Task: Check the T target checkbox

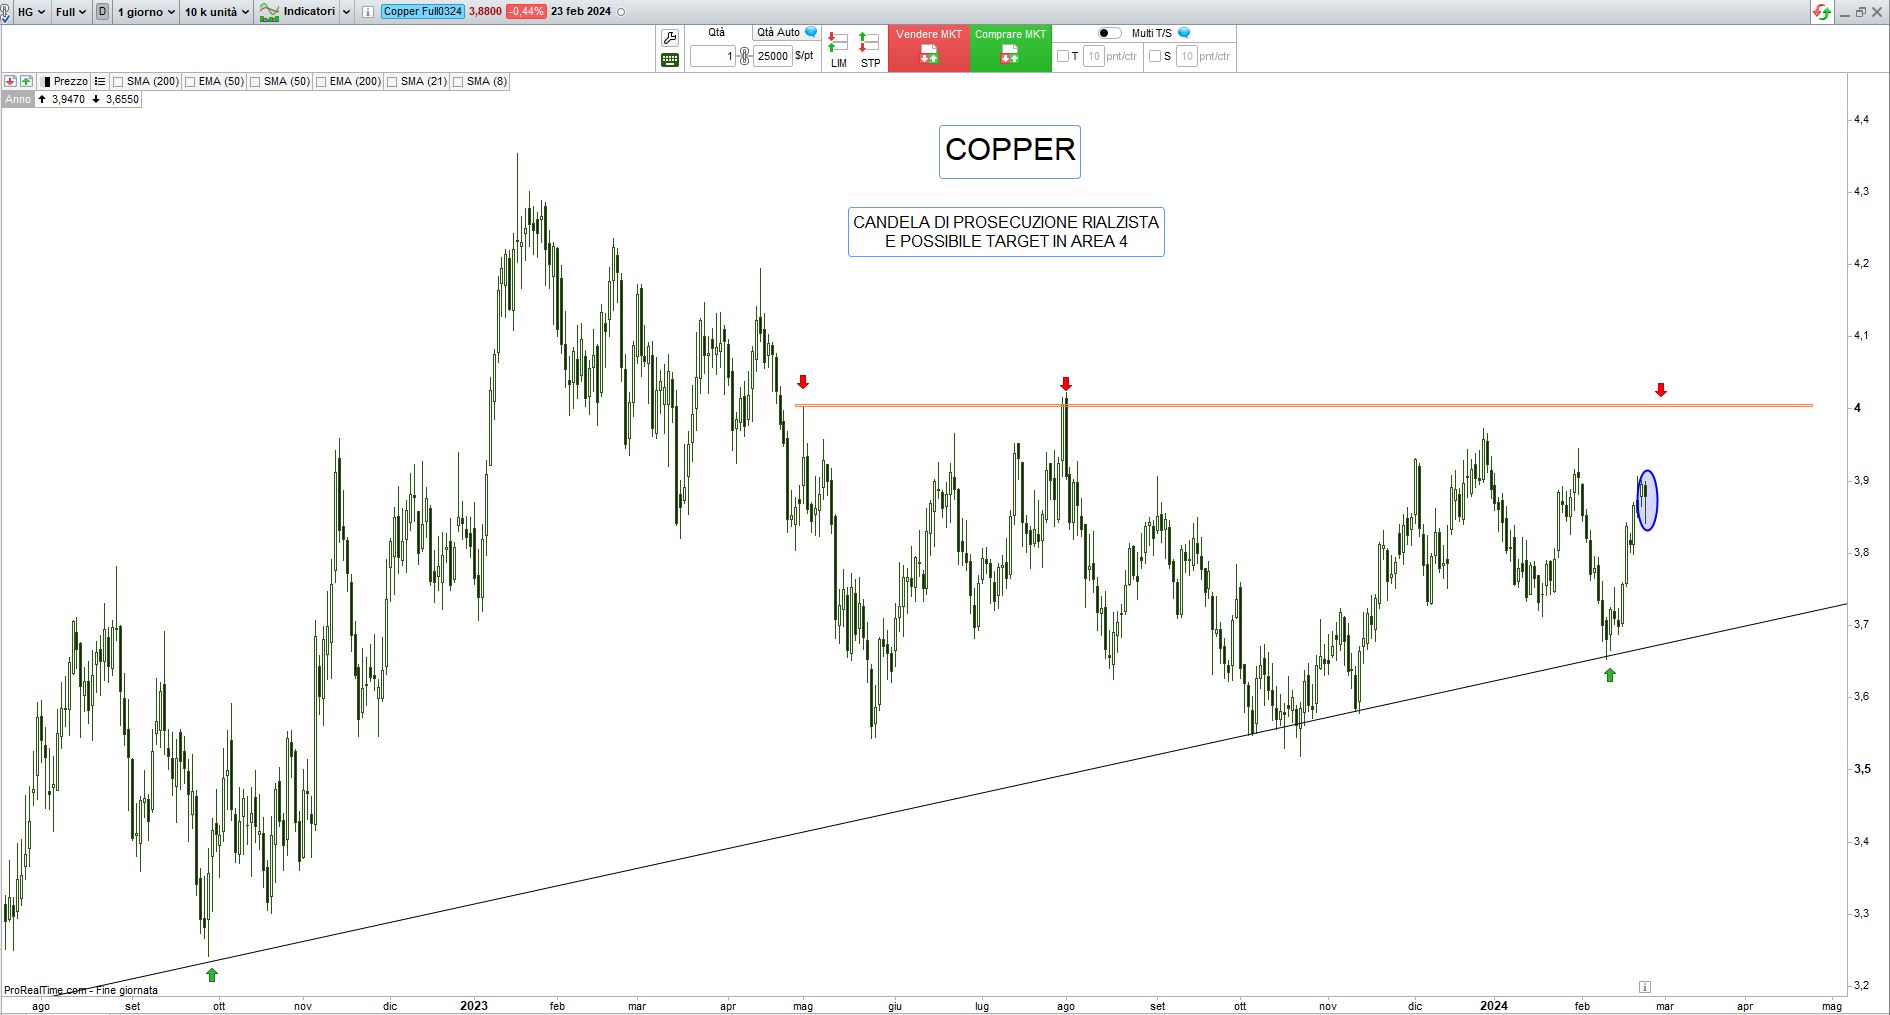Action: 1063,56
